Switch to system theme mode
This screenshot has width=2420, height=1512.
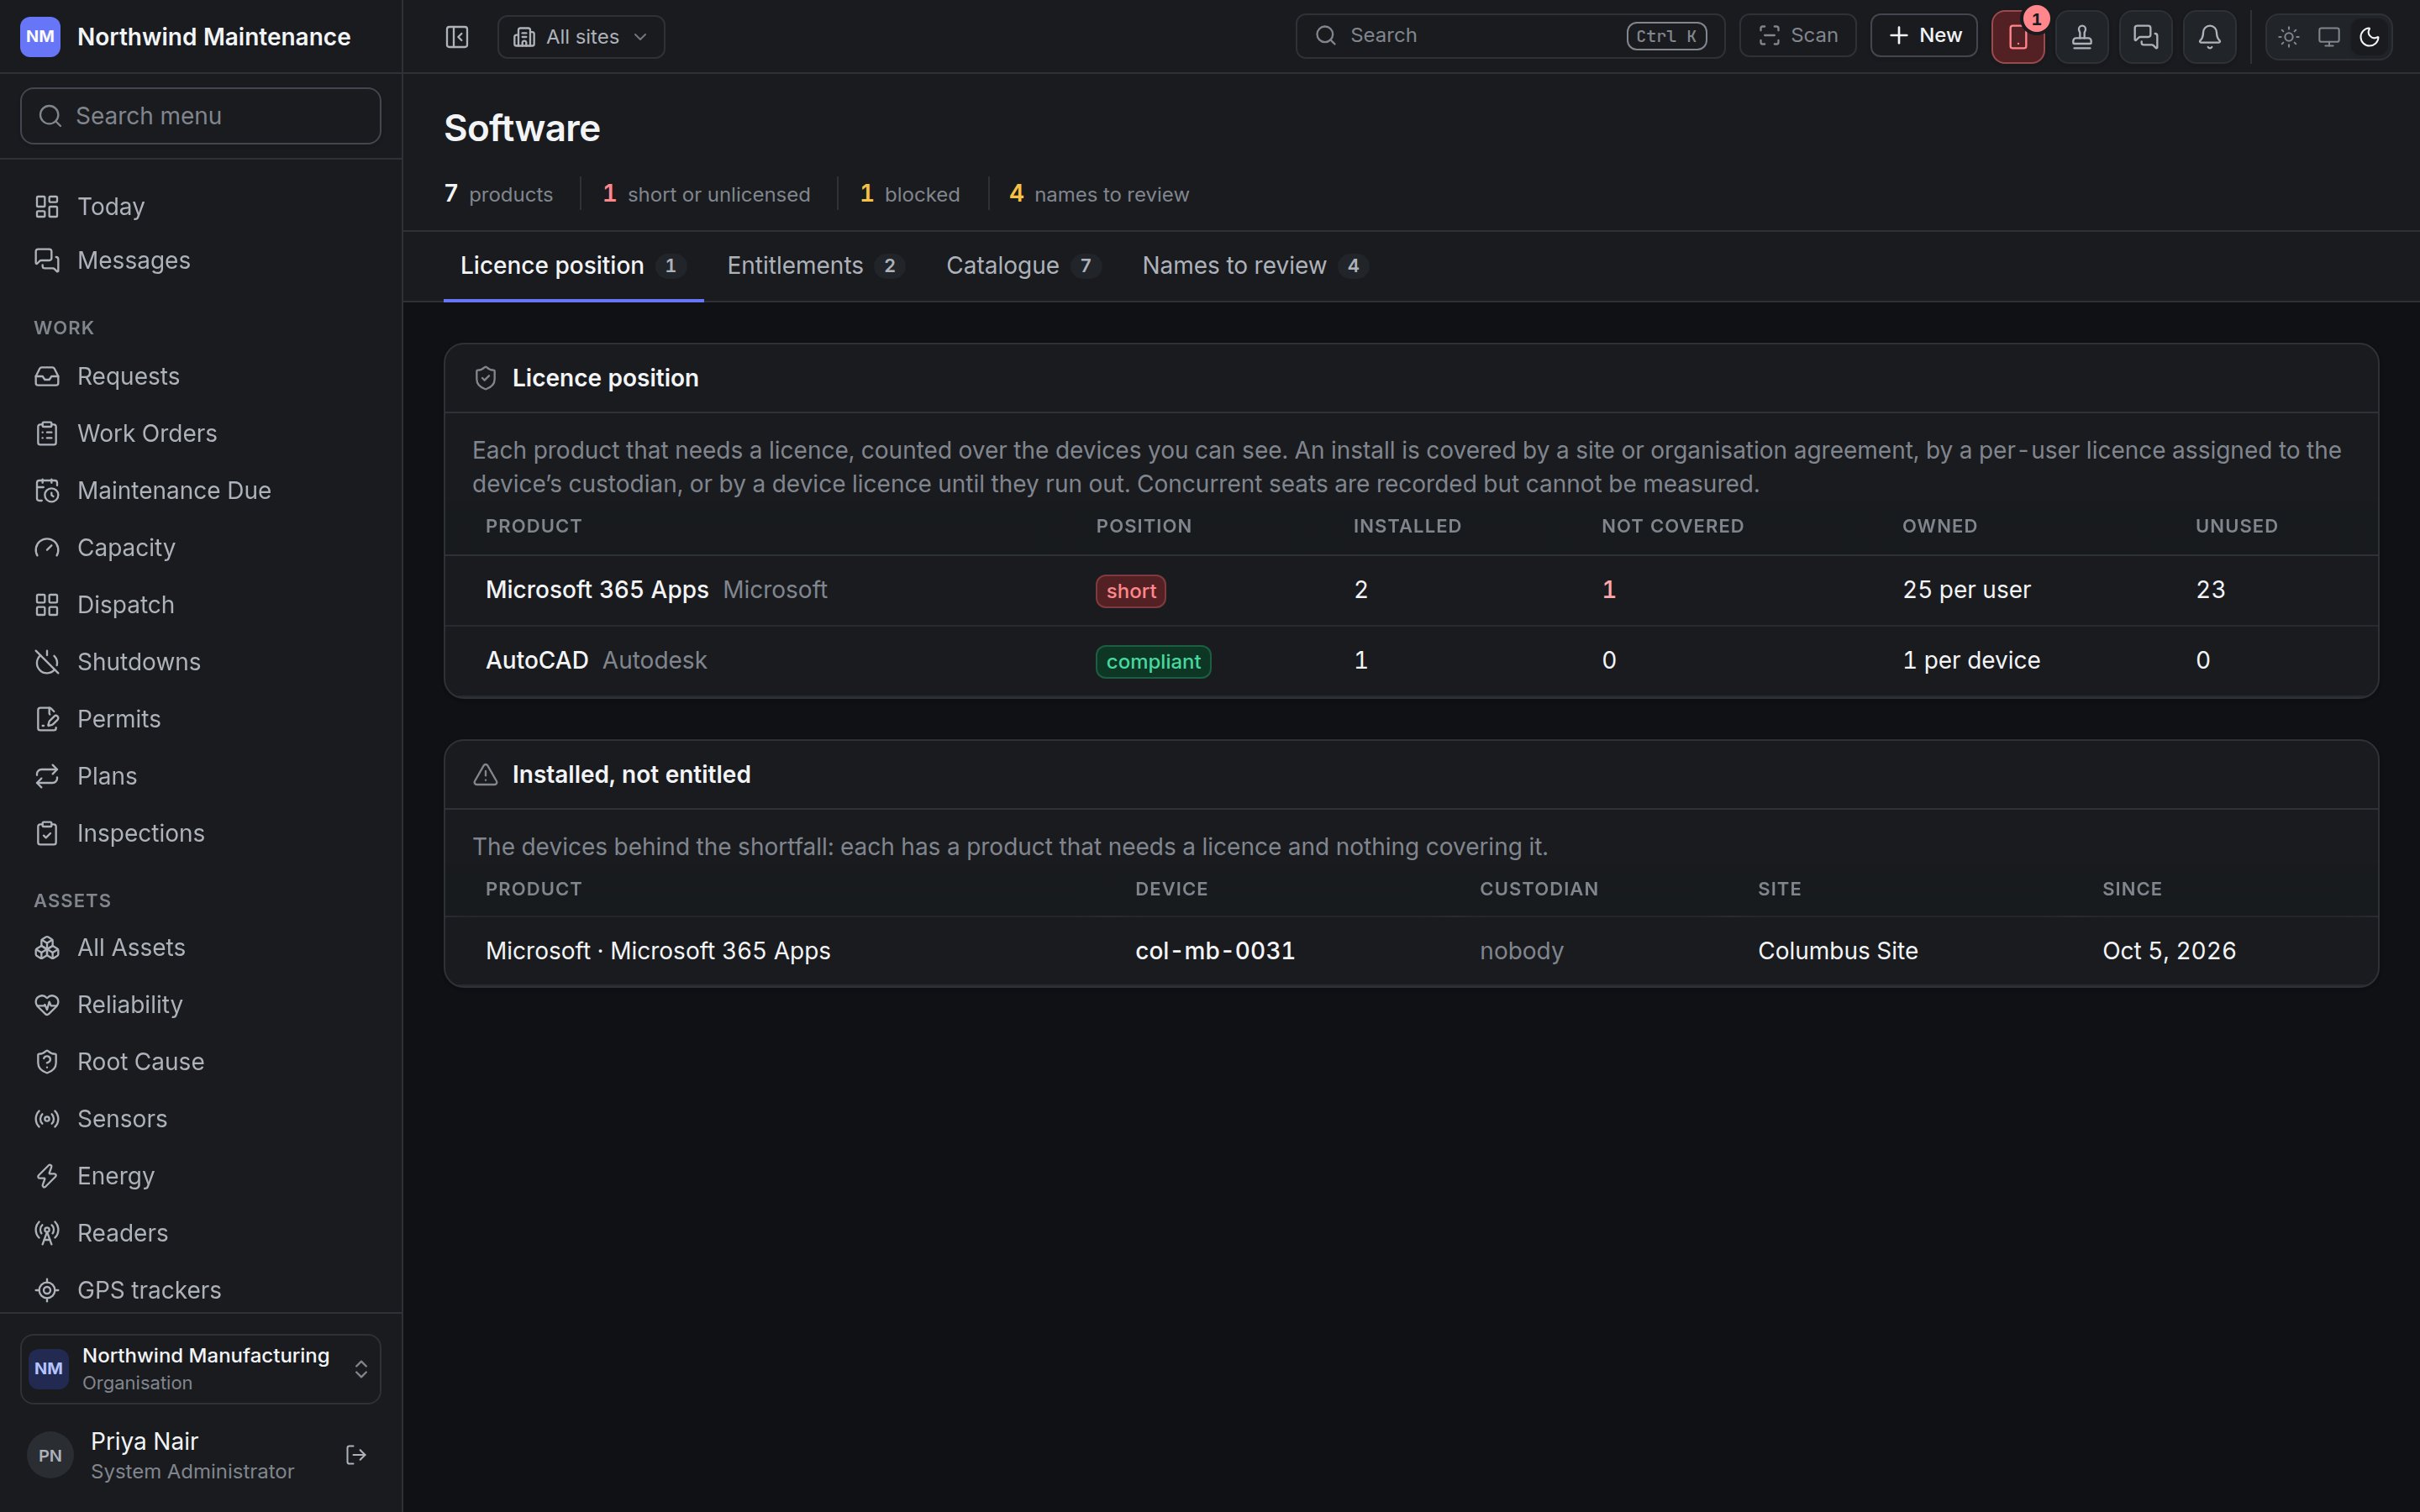pyautogui.click(x=2329, y=37)
